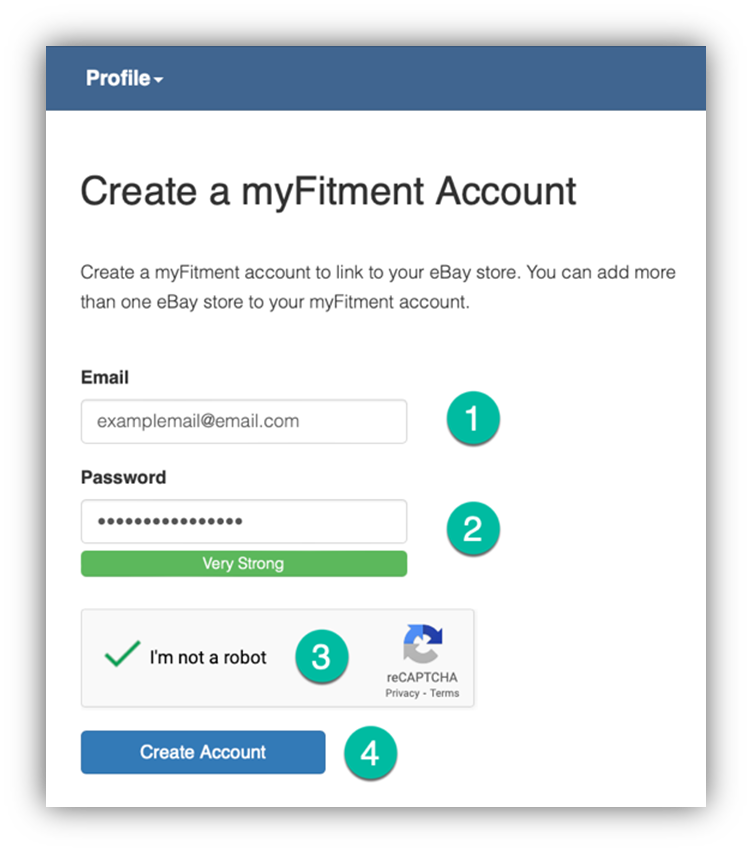
Task: Click the Email input field
Action: click(244, 421)
